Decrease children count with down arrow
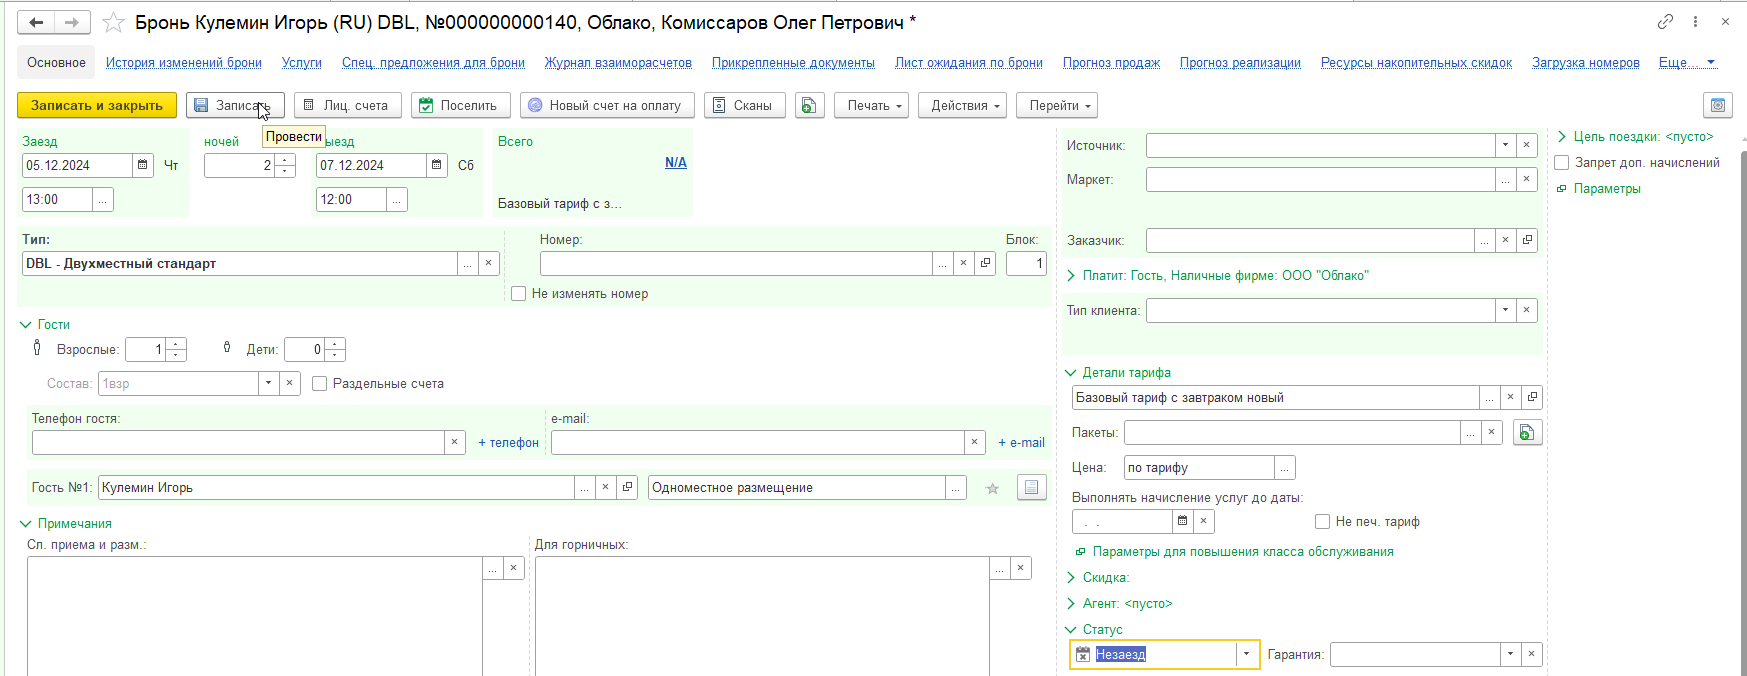1747x676 pixels. click(335, 355)
